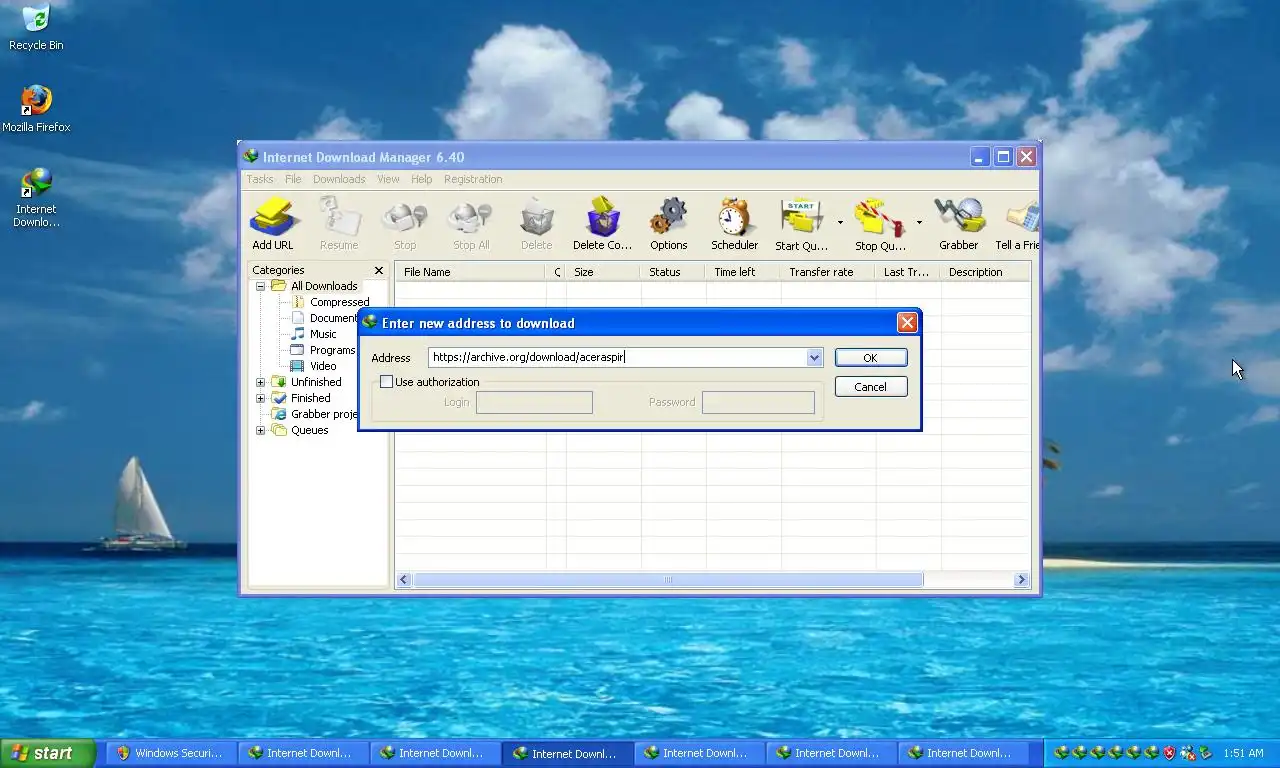Click OK in the address dialog
Image resolution: width=1280 pixels, height=768 pixels.
click(x=870, y=358)
